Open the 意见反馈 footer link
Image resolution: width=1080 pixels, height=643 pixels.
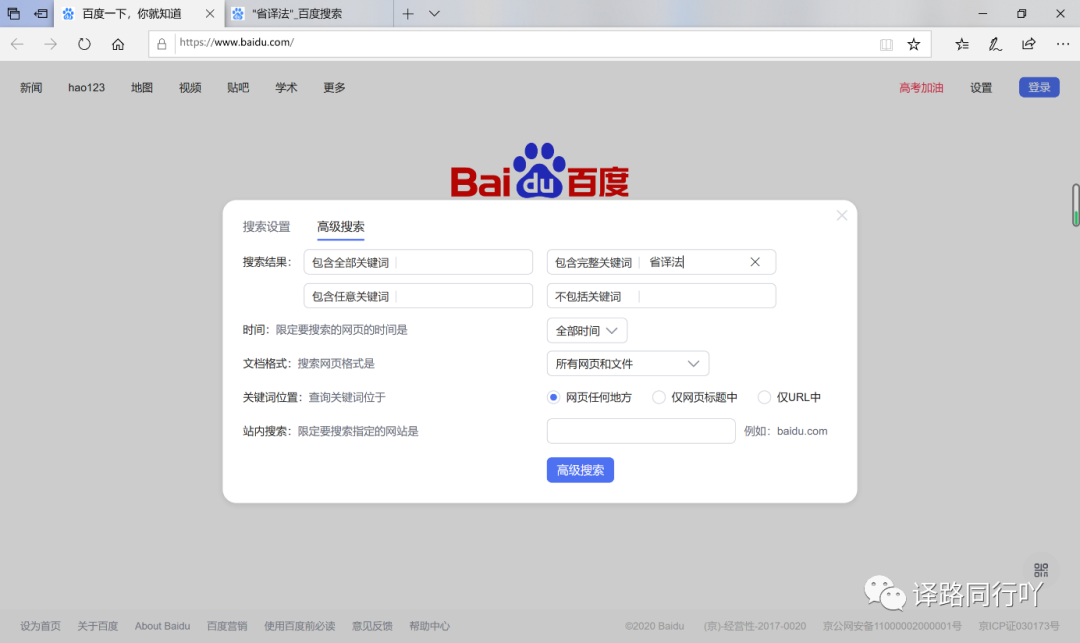[372, 626]
